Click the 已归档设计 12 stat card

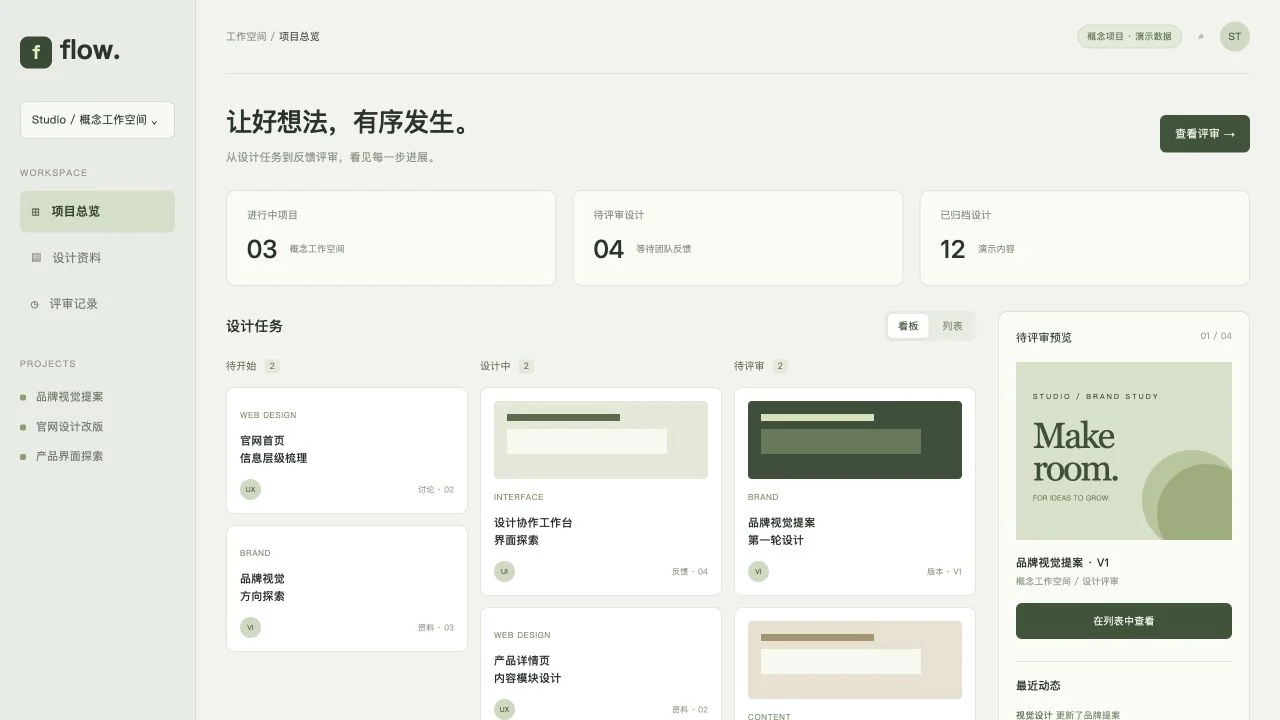click(x=1085, y=238)
